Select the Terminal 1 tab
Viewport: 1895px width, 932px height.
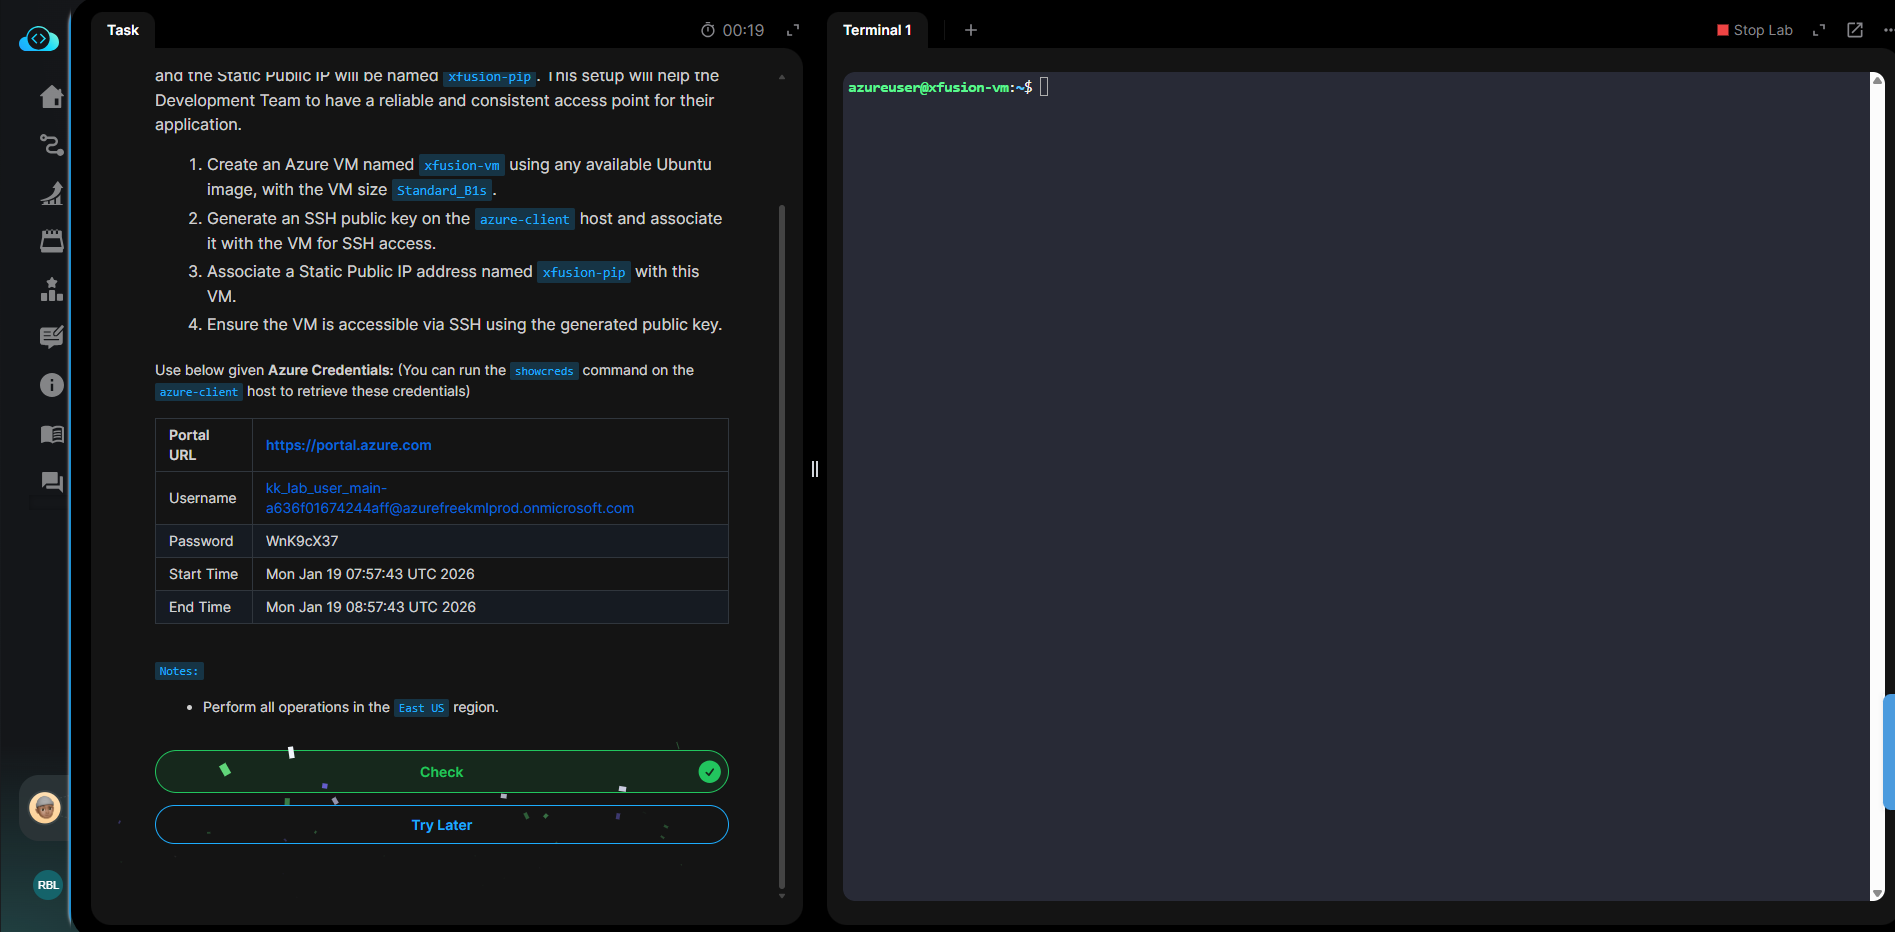click(x=877, y=30)
